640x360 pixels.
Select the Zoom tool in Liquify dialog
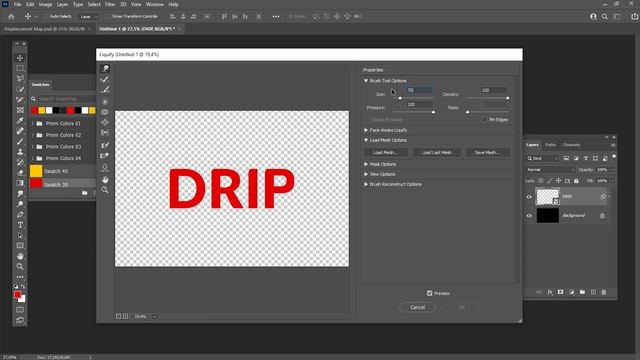point(105,190)
